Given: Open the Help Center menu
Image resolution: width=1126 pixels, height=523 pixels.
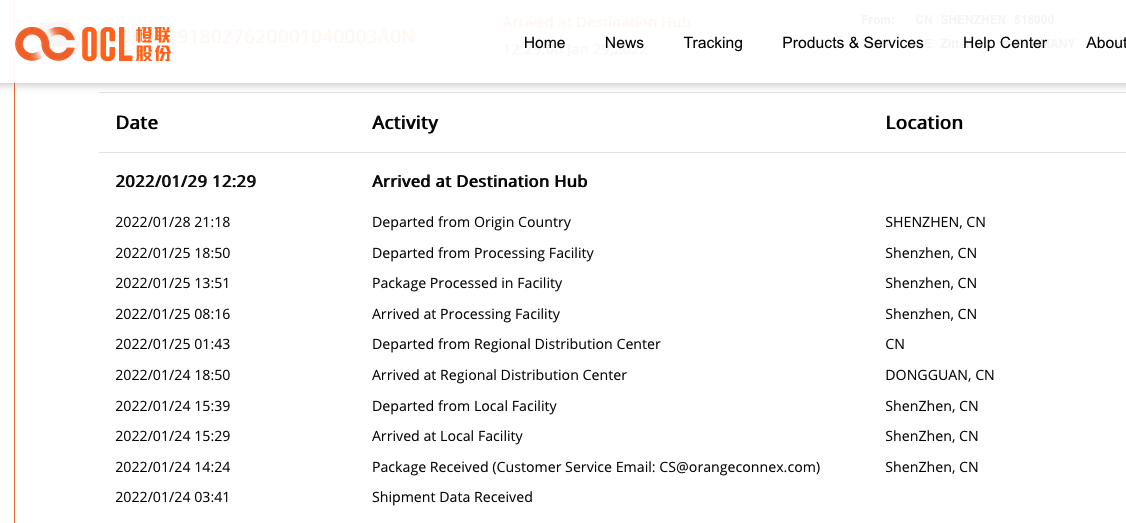Looking at the screenshot, I should pos(1005,43).
